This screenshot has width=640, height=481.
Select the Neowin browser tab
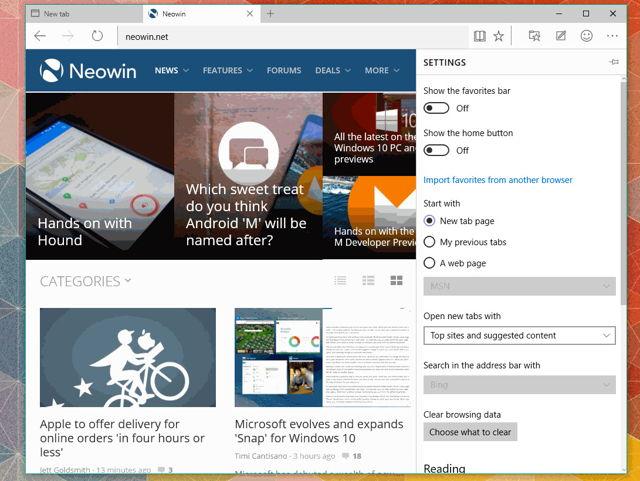(196, 14)
